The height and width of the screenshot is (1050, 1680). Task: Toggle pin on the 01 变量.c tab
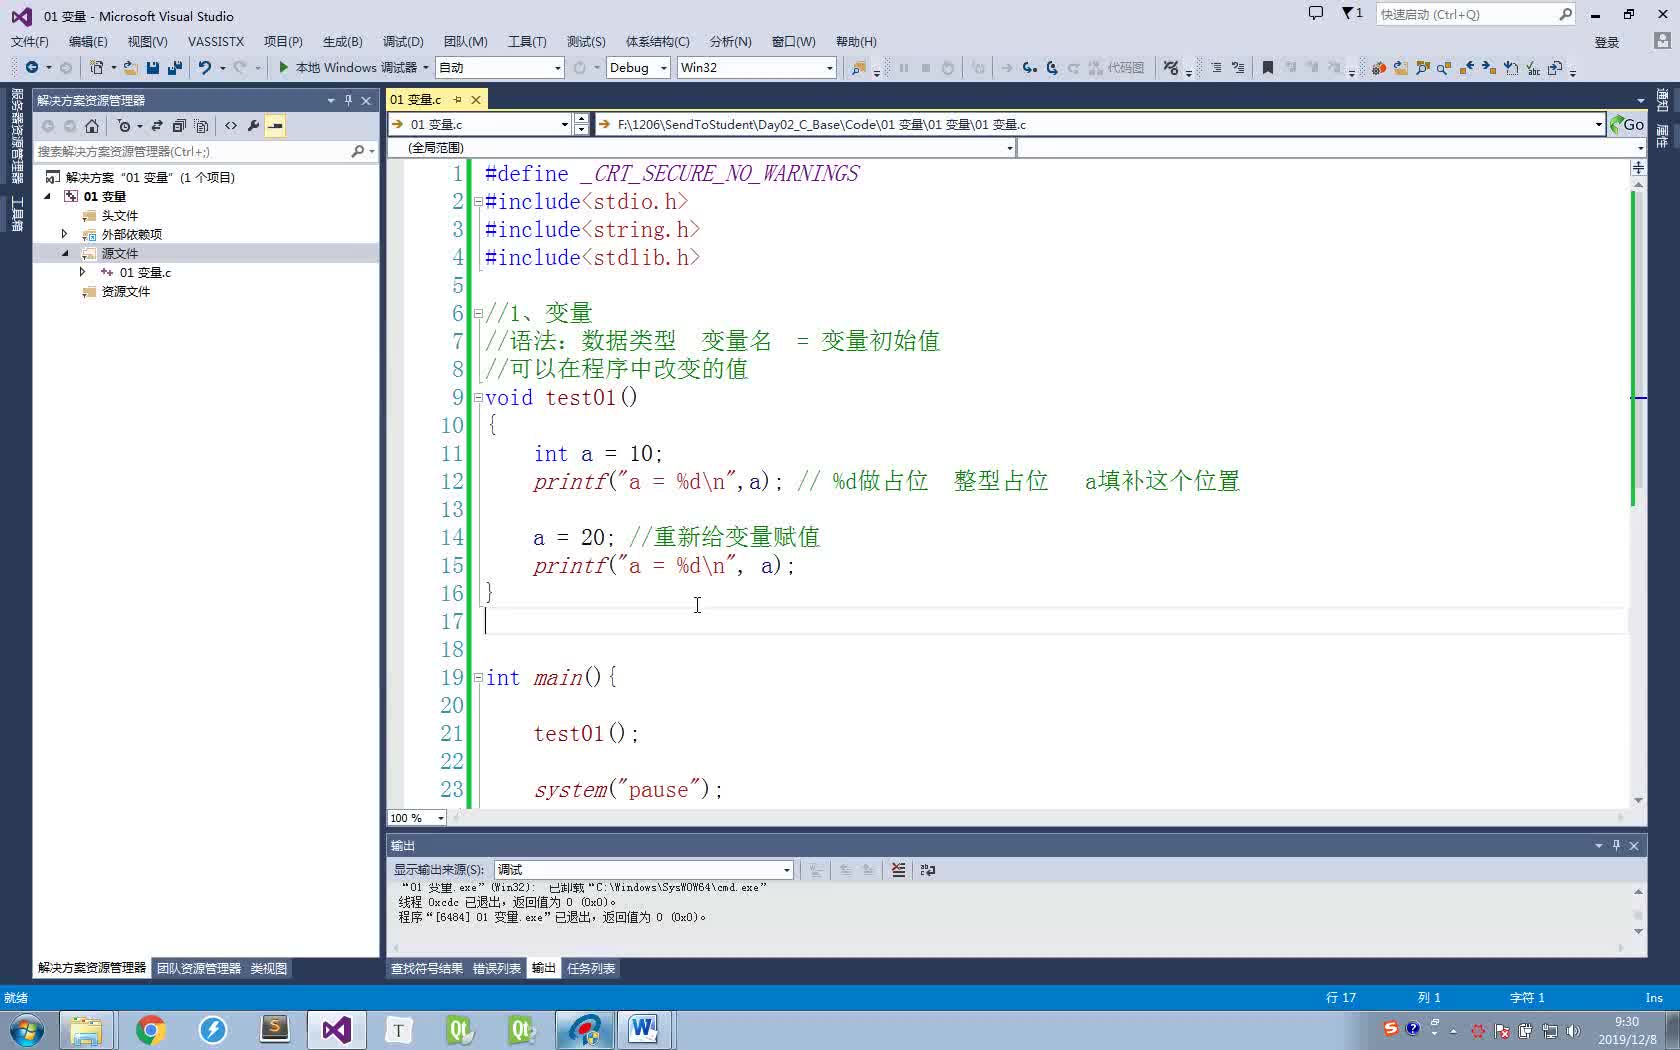pyautogui.click(x=458, y=99)
